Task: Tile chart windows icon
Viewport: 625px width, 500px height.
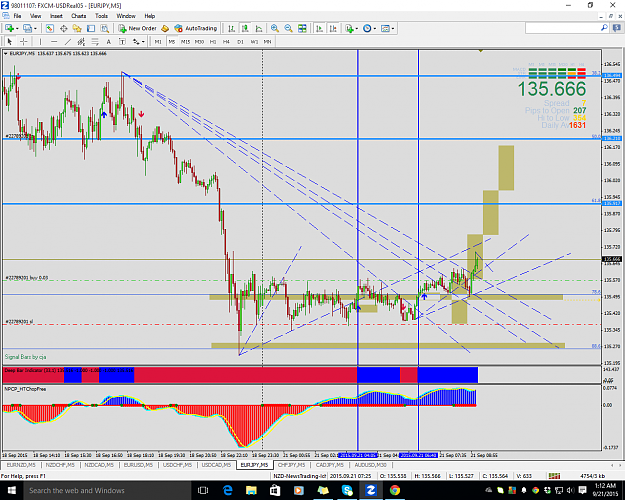Action: [303, 28]
